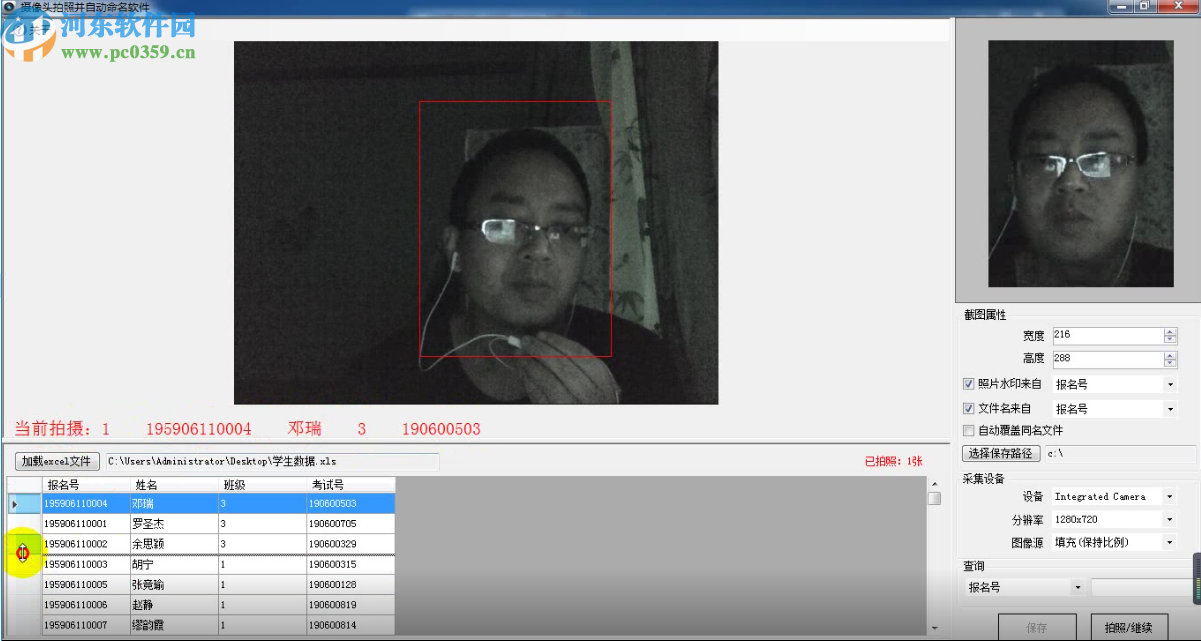Click the table scrollbar down arrow
This screenshot has height=641, width=1201.
(x=934, y=628)
